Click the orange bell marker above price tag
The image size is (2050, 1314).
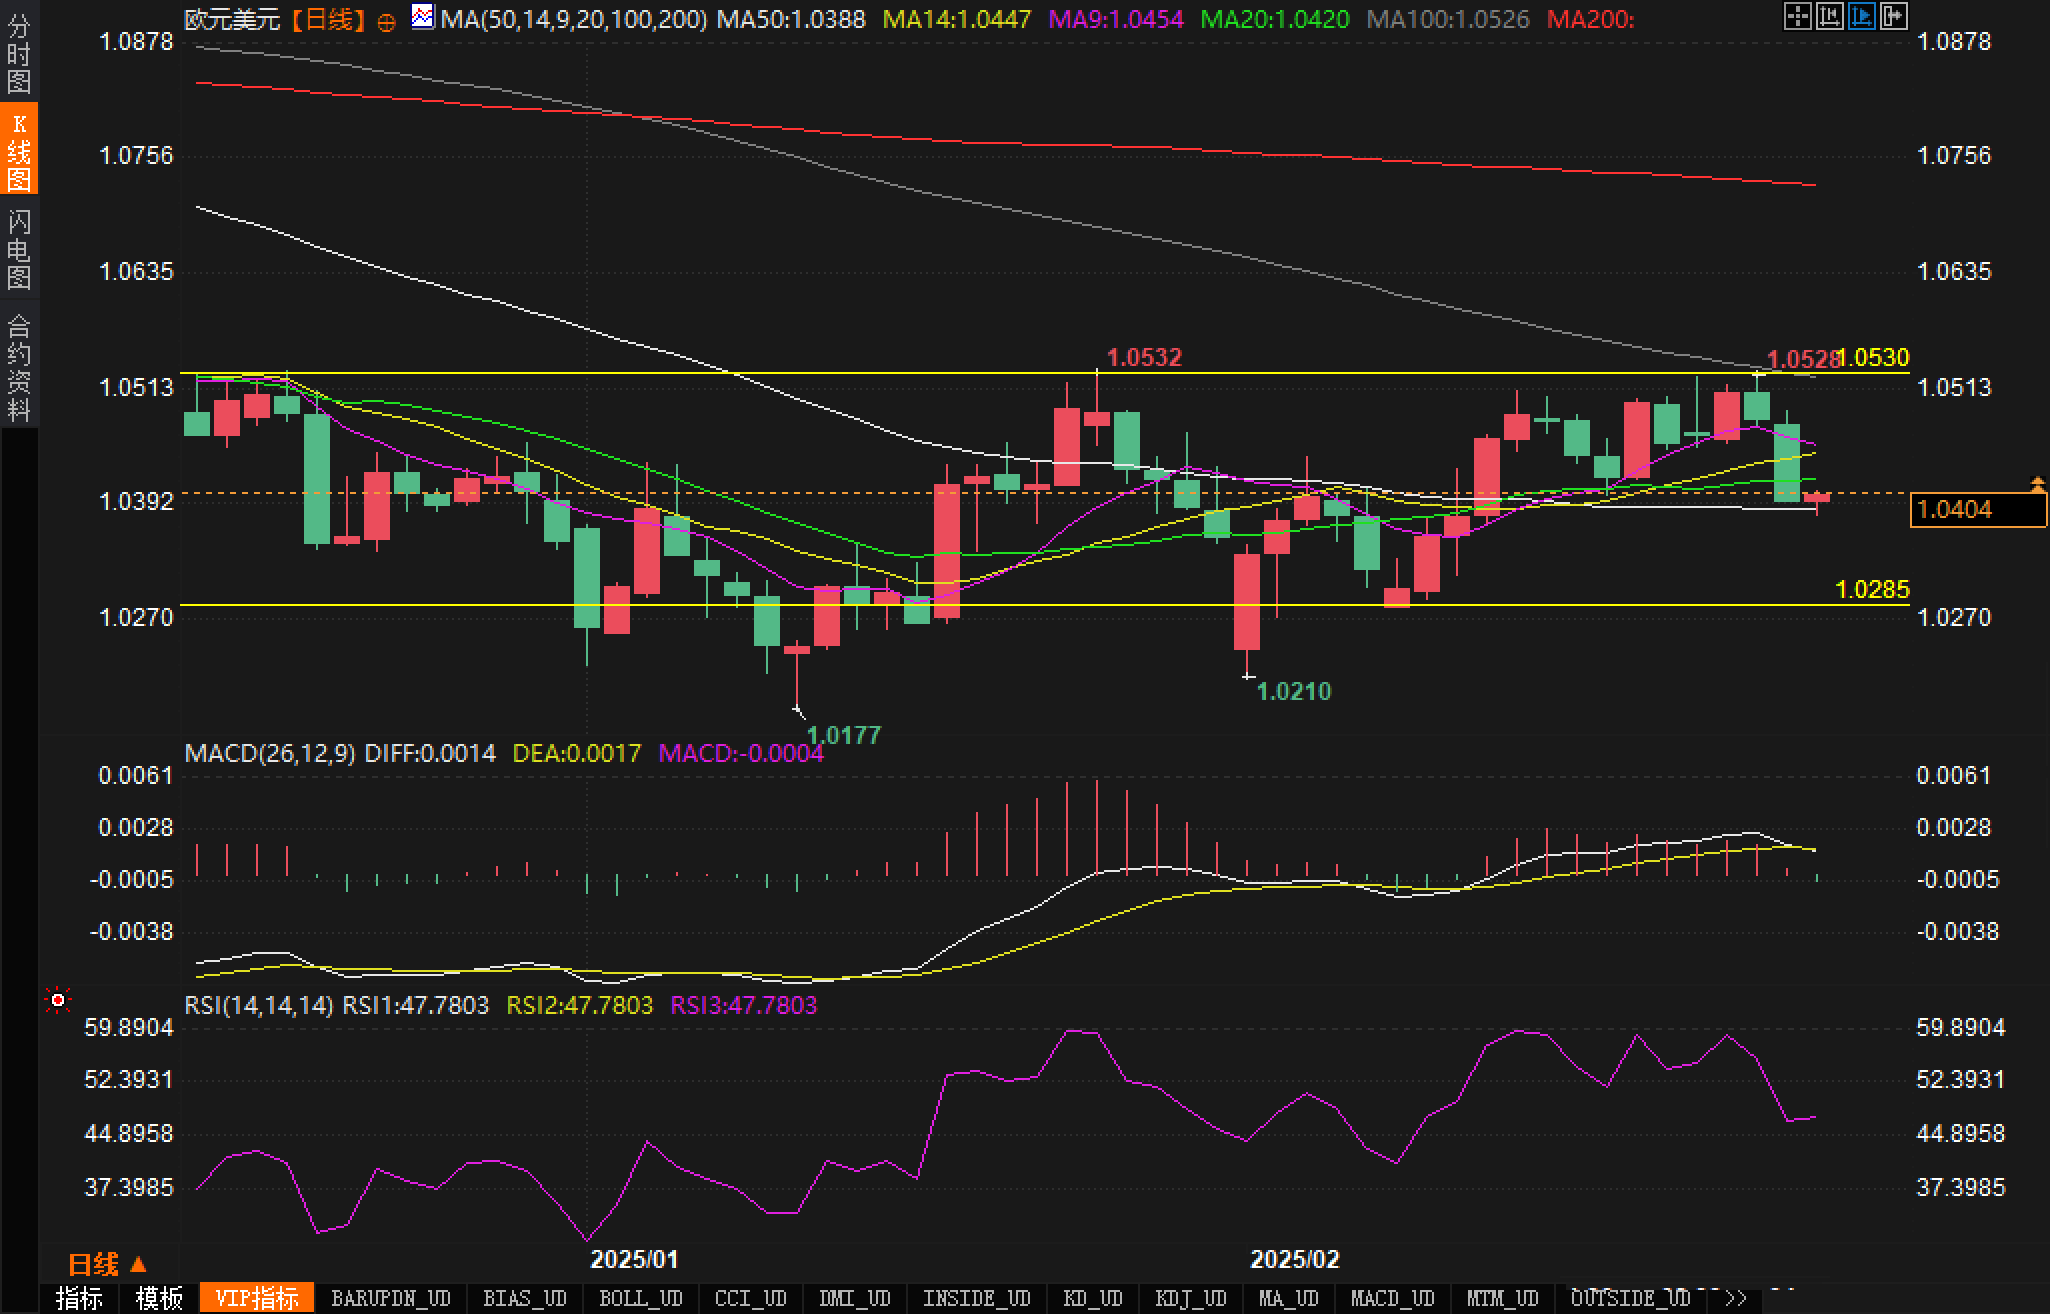[x=2037, y=485]
